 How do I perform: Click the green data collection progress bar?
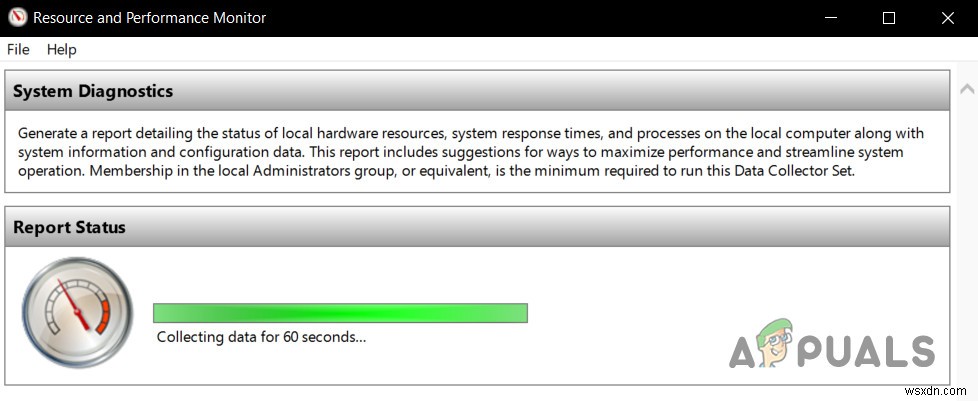coord(340,313)
